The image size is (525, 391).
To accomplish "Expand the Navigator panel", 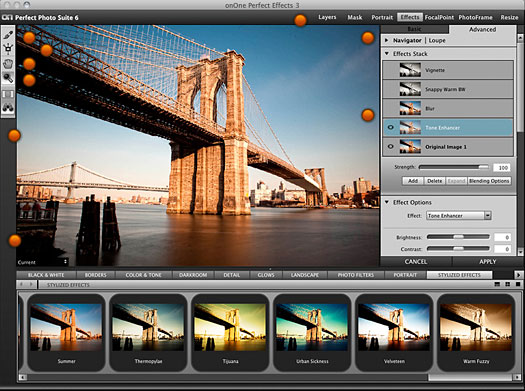I will pyautogui.click(x=387, y=40).
